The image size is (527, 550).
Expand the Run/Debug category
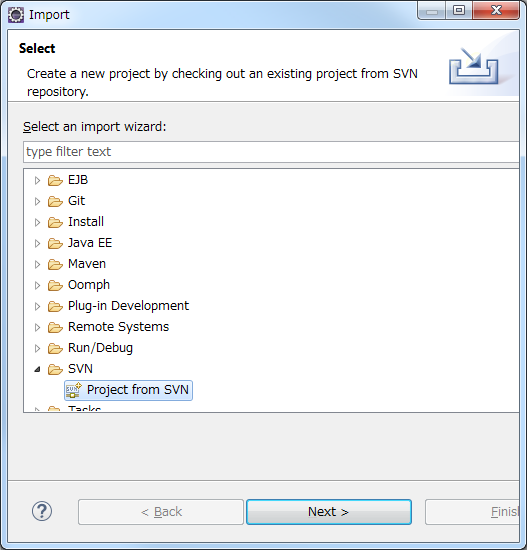(37, 348)
